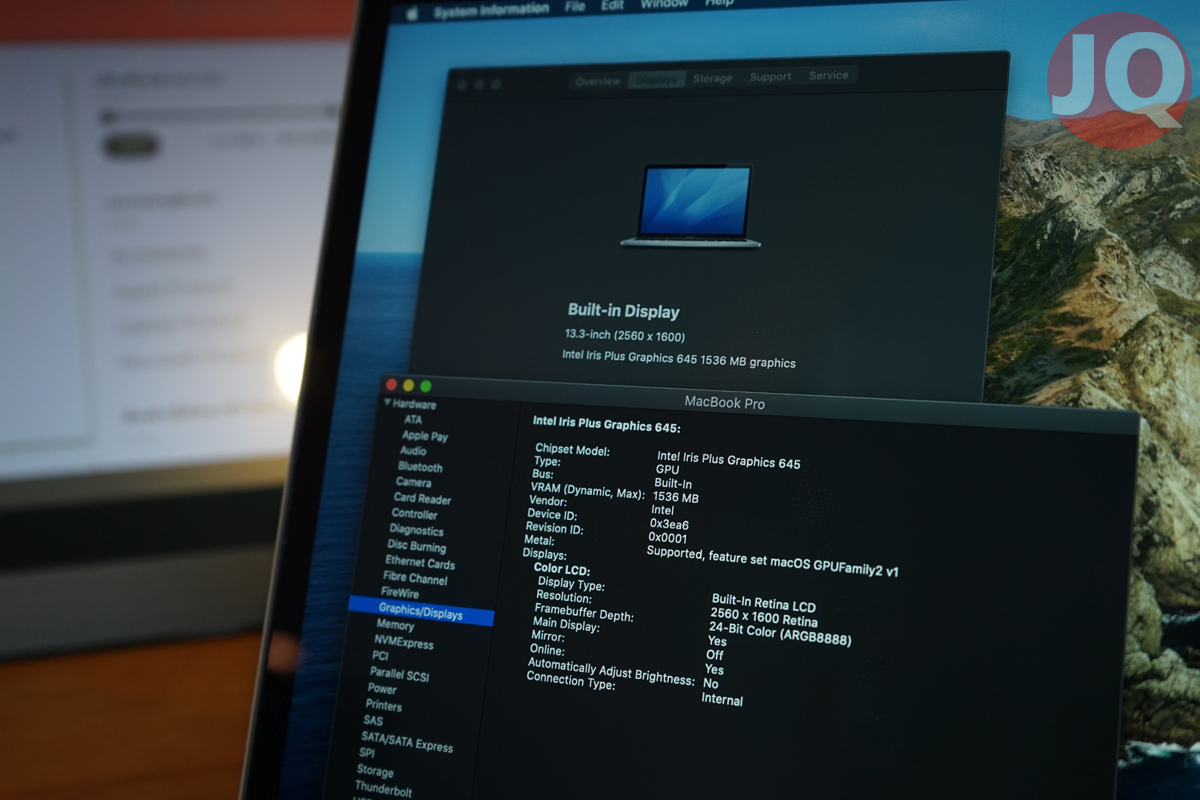Select Memory in the sidebar

pyautogui.click(x=395, y=625)
